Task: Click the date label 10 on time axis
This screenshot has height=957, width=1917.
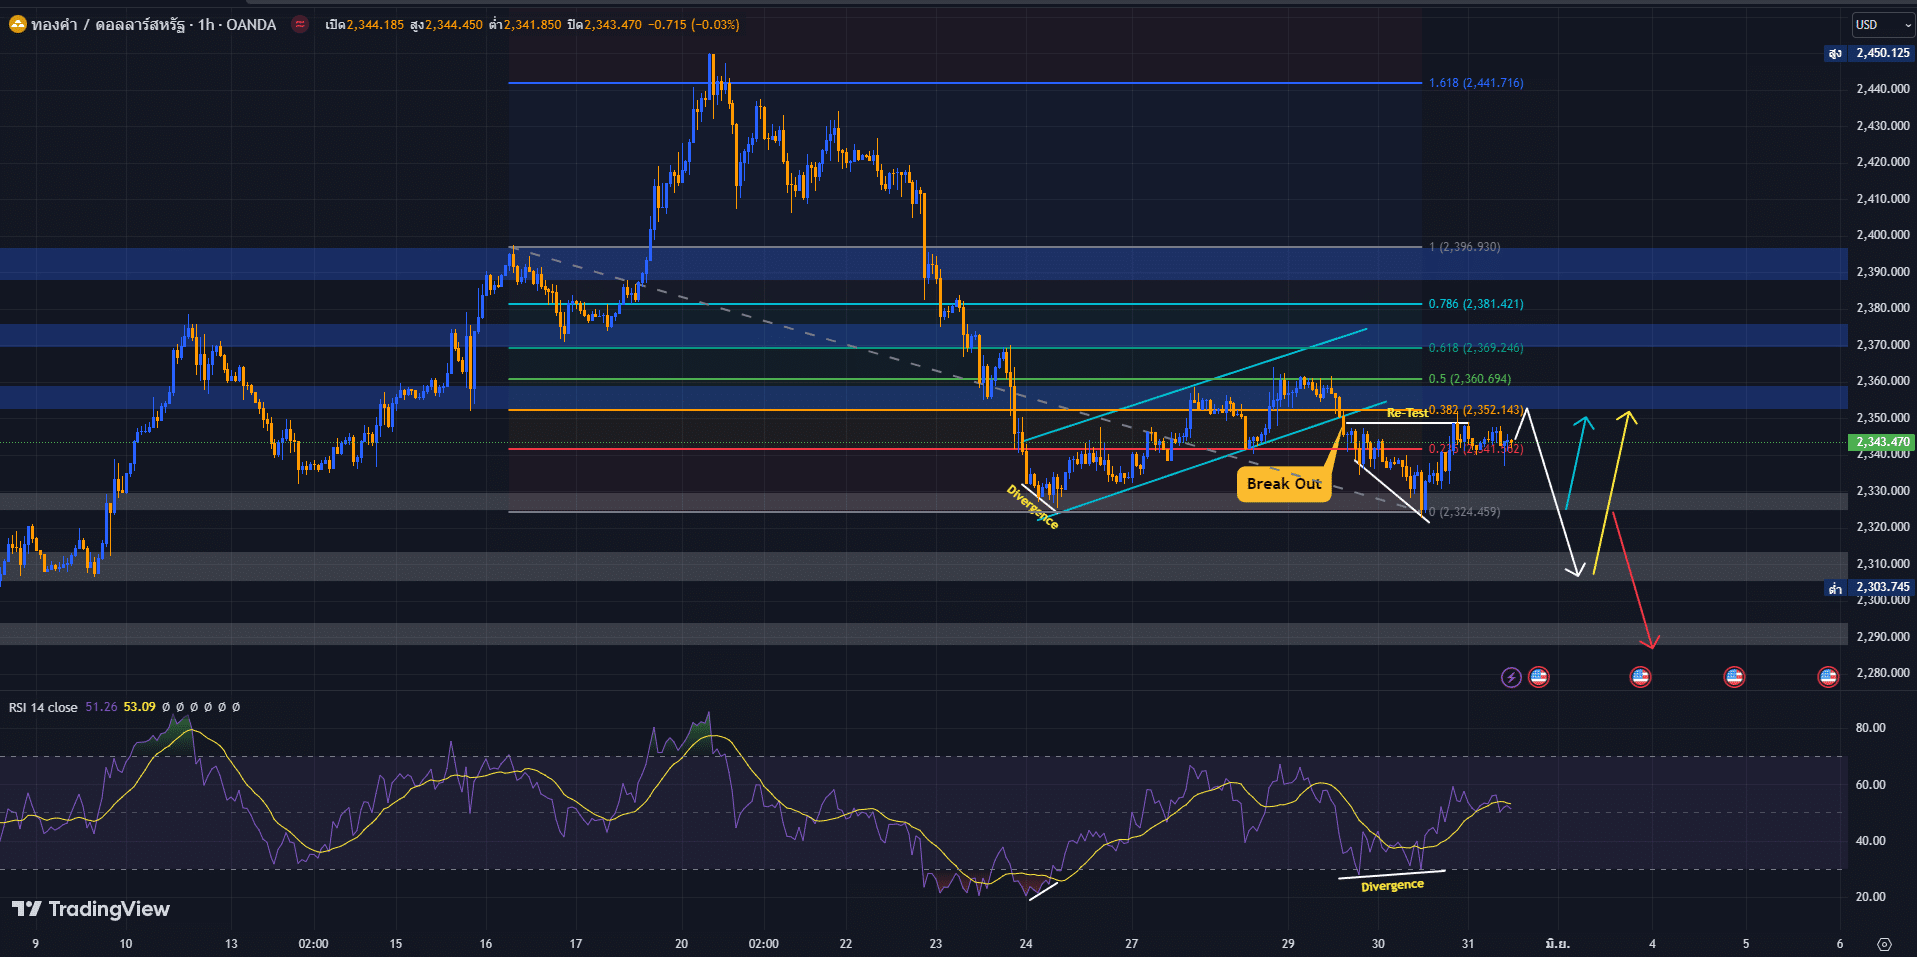Action: [x=126, y=944]
